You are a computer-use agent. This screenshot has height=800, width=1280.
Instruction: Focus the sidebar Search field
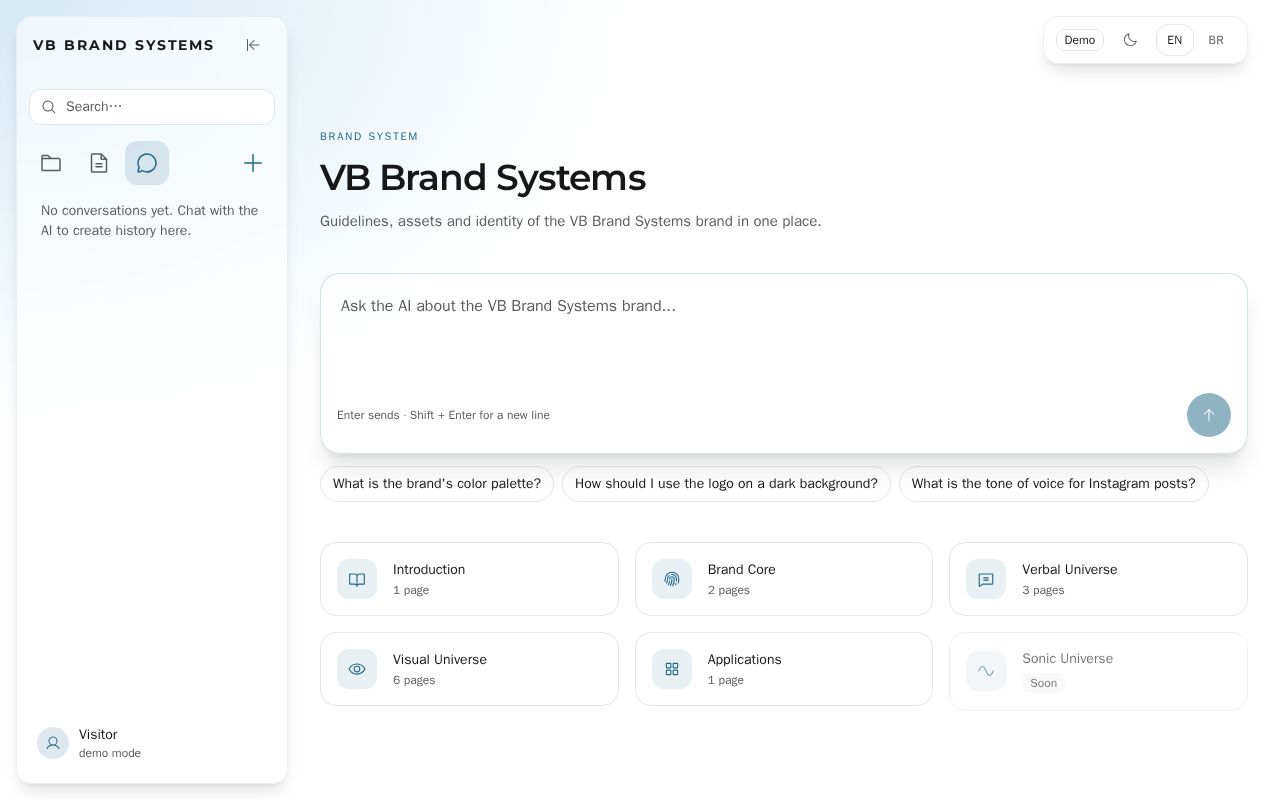pyautogui.click(x=152, y=107)
